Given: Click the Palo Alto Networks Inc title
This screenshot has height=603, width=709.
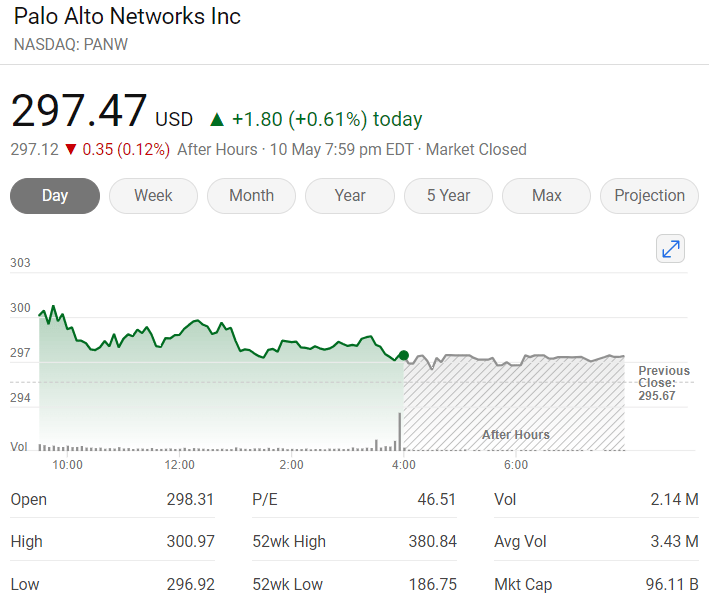Looking at the screenshot, I should [127, 17].
